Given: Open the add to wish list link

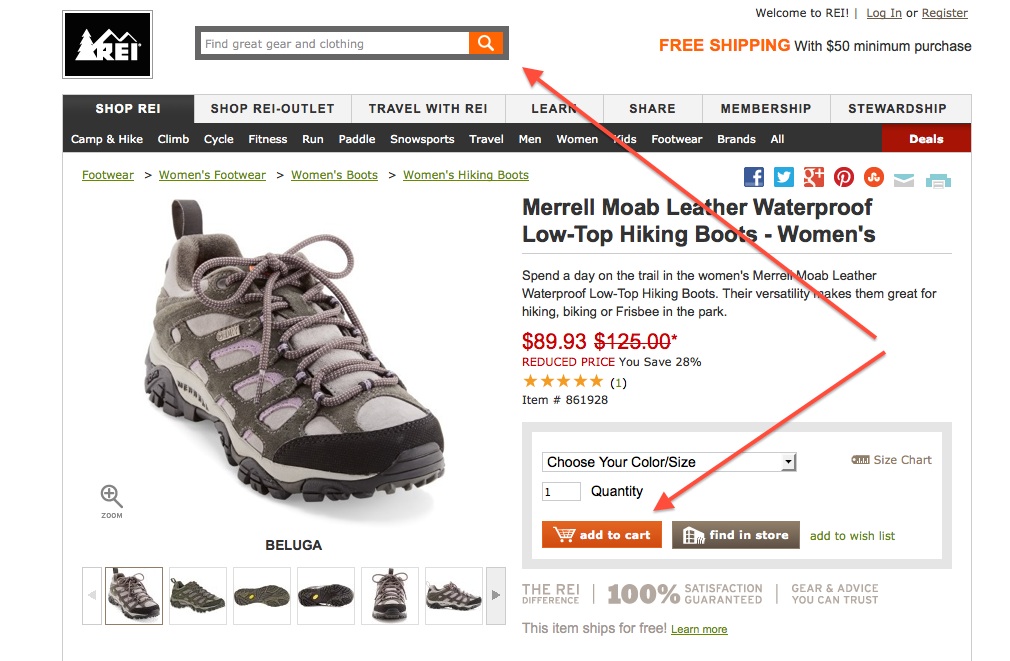Looking at the screenshot, I should tap(852, 536).
